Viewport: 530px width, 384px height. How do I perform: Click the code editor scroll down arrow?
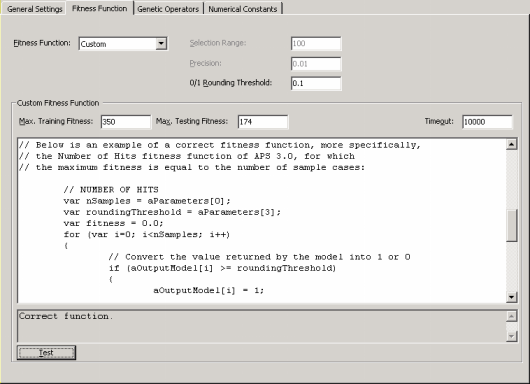coord(511,297)
